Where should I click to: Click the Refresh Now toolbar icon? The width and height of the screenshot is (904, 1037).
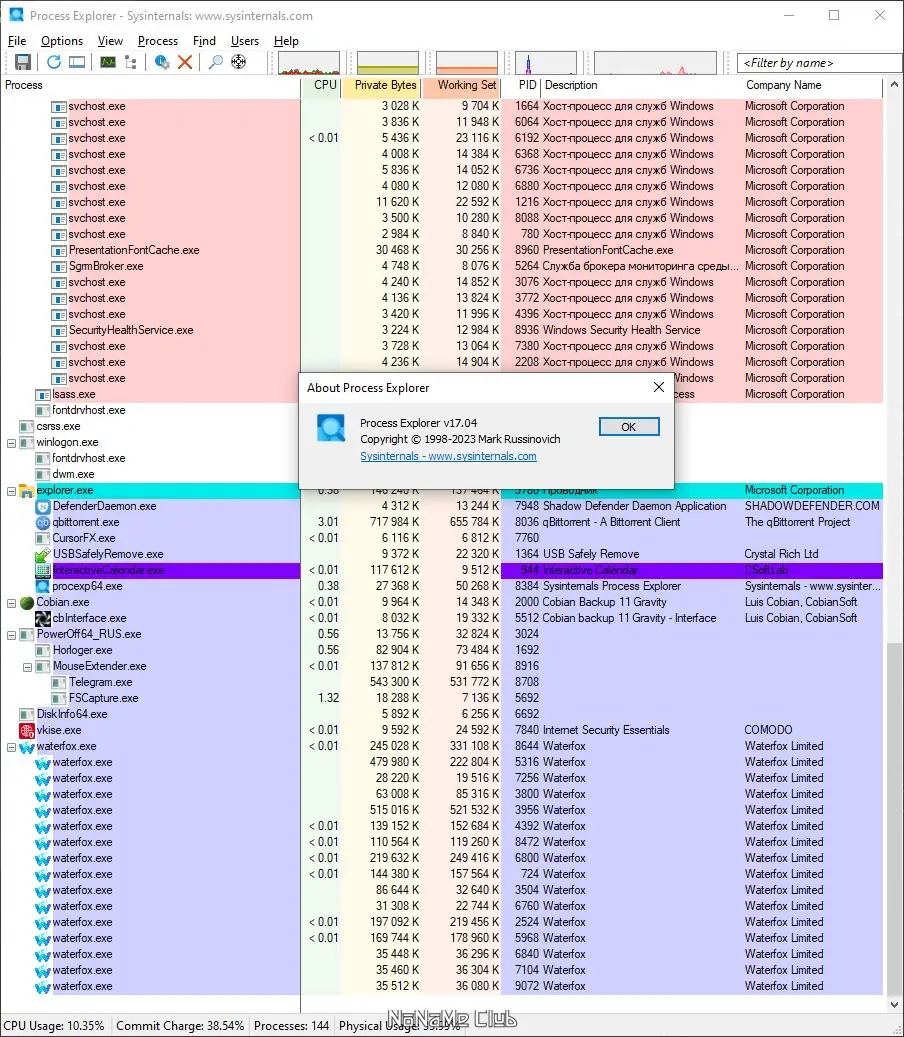coord(54,62)
